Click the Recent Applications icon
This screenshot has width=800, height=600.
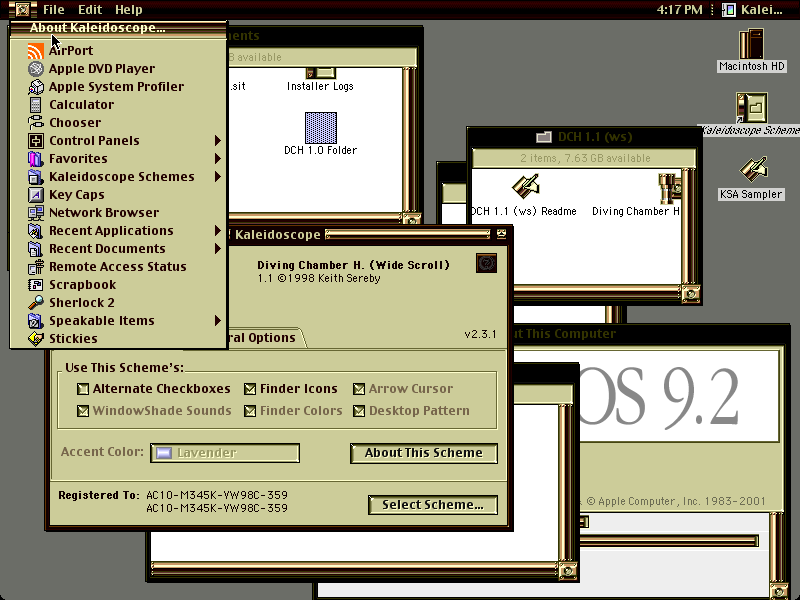[36, 231]
